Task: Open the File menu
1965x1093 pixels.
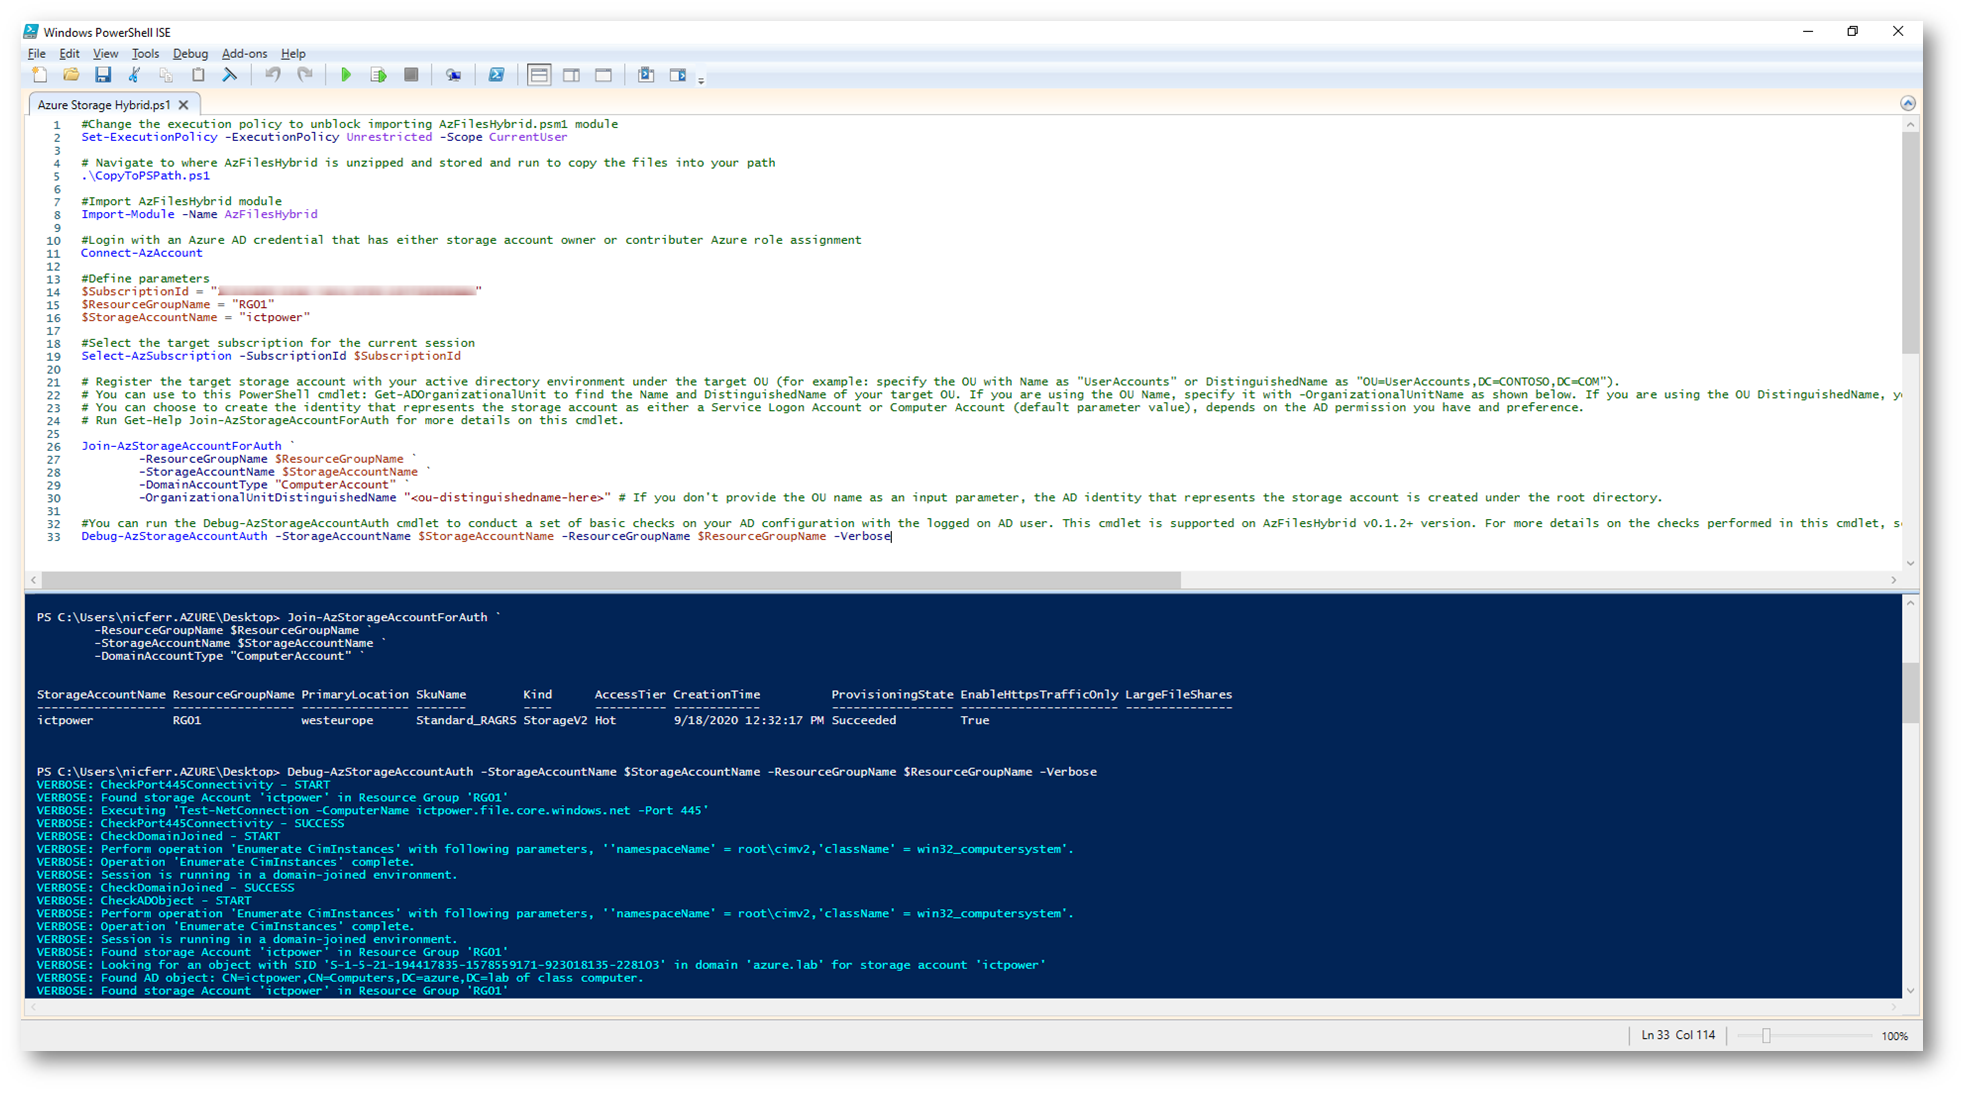Action: [37, 54]
